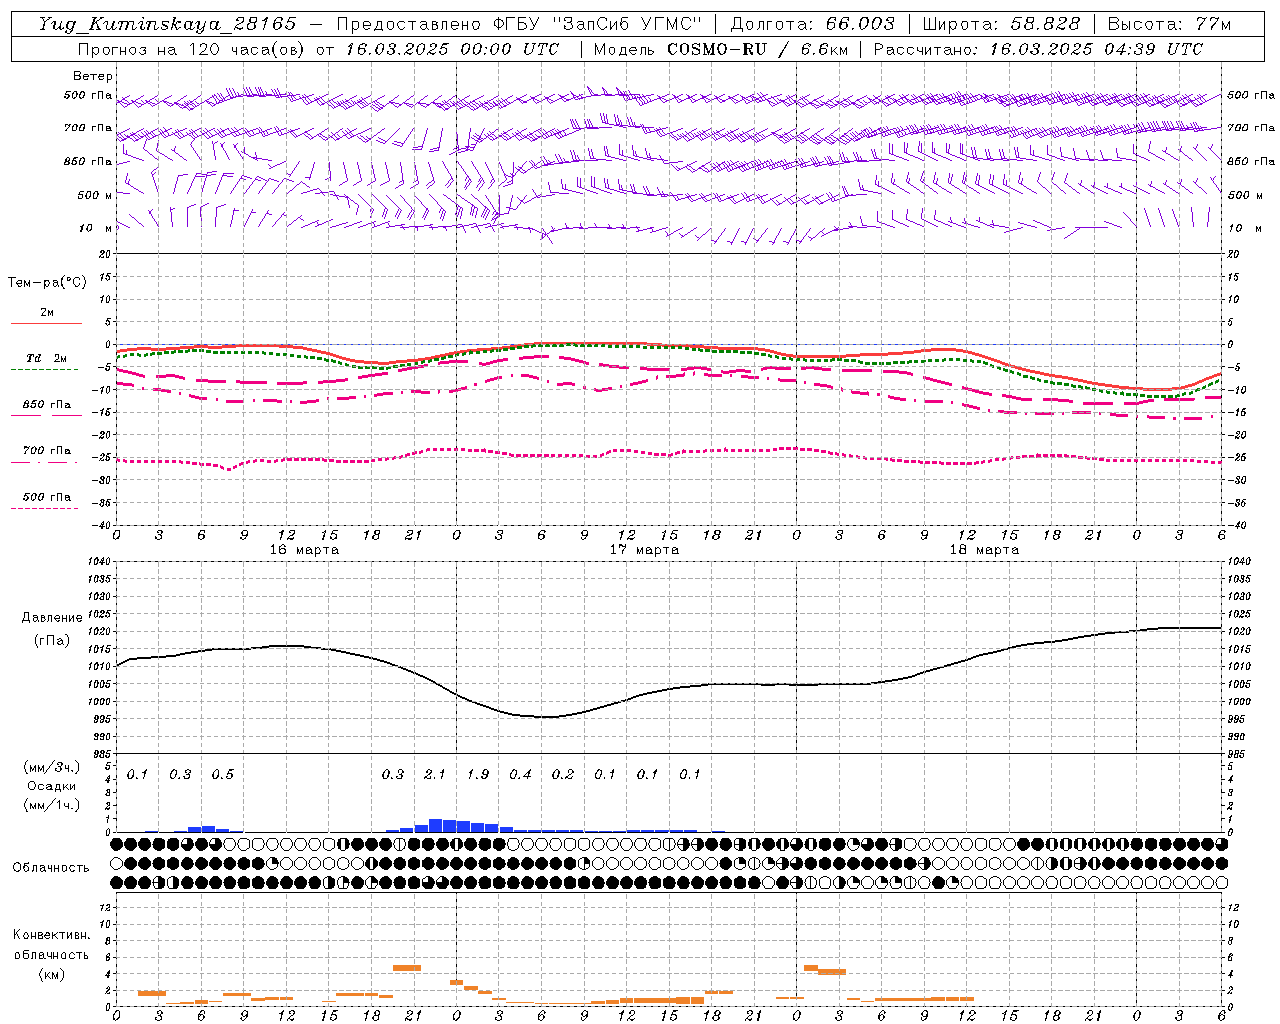Click the 700 гПа temperature legend entry

[x=47, y=451]
